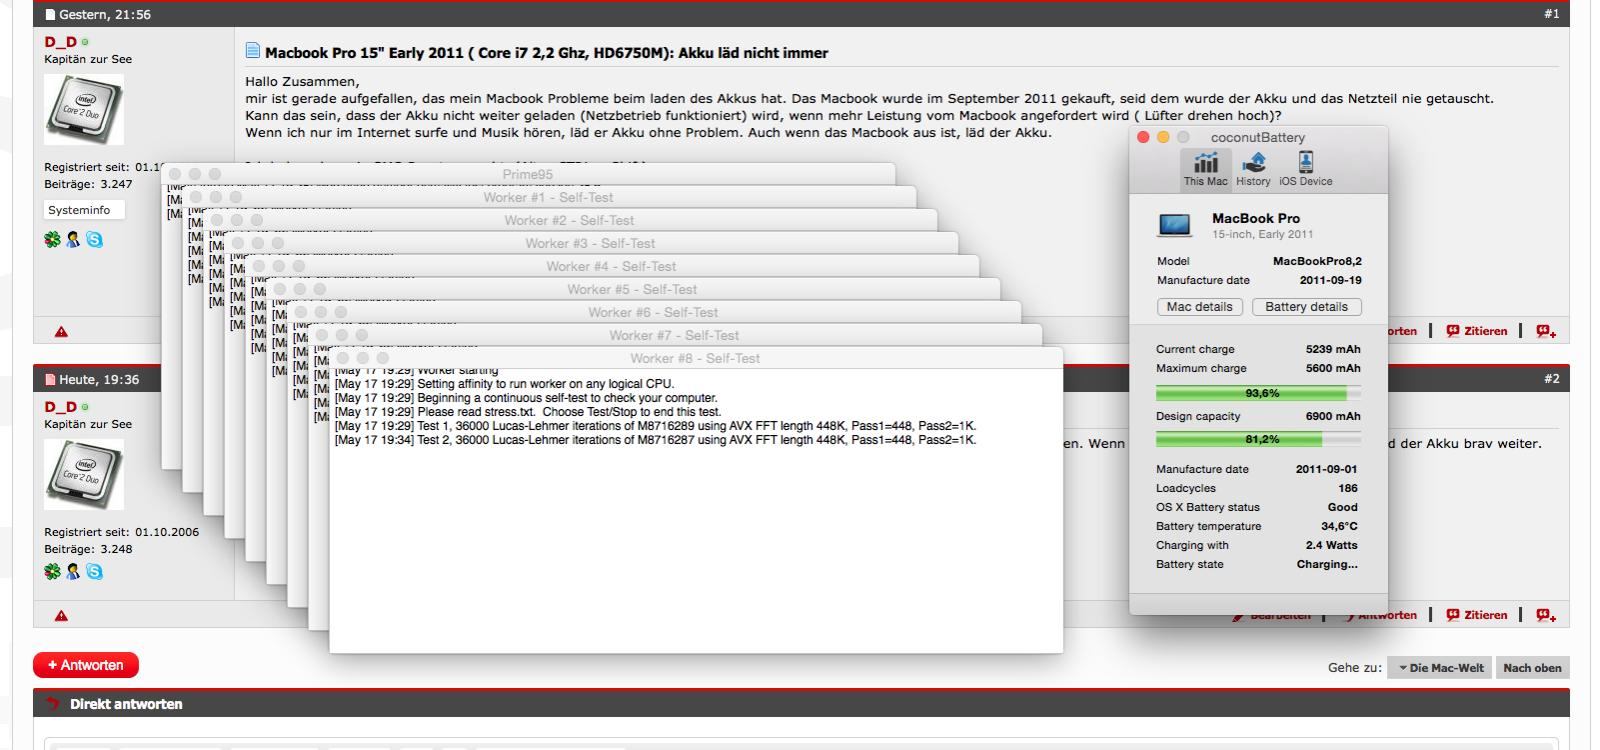Click the Systeminfo button in post #1
1600x750 pixels.
click(84, 210)
